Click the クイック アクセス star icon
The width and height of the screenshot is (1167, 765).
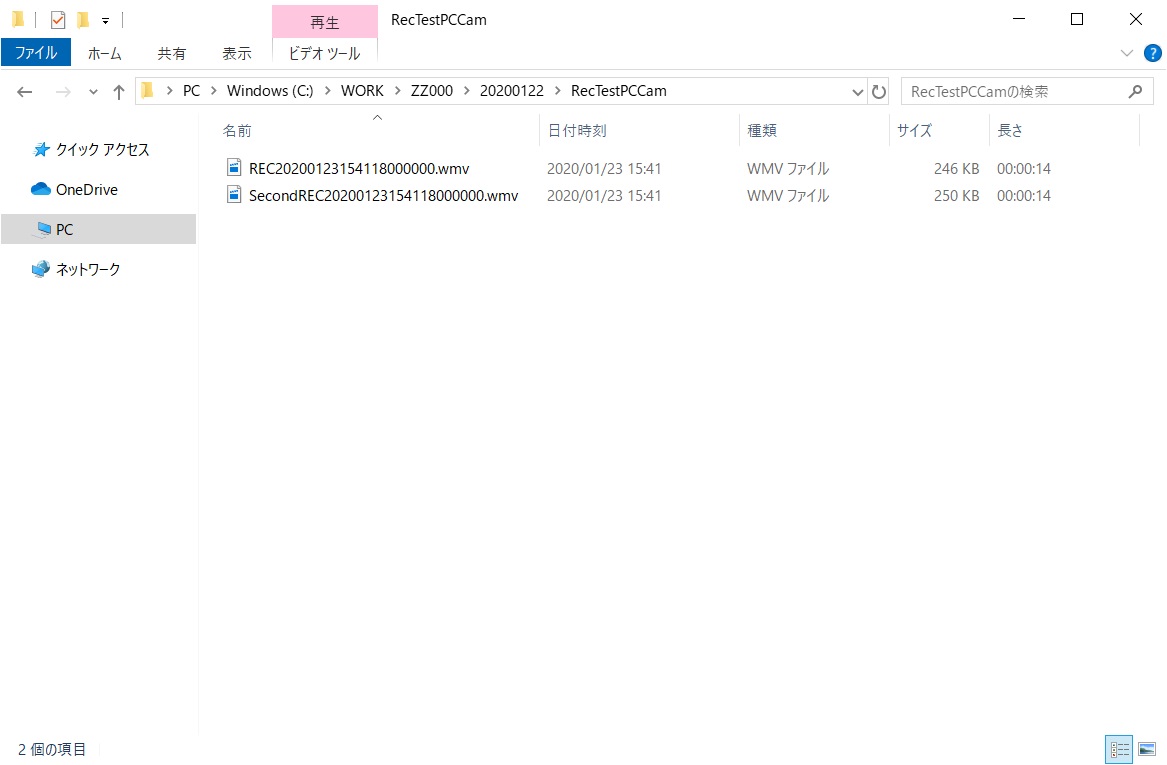(x=41, y=150)
